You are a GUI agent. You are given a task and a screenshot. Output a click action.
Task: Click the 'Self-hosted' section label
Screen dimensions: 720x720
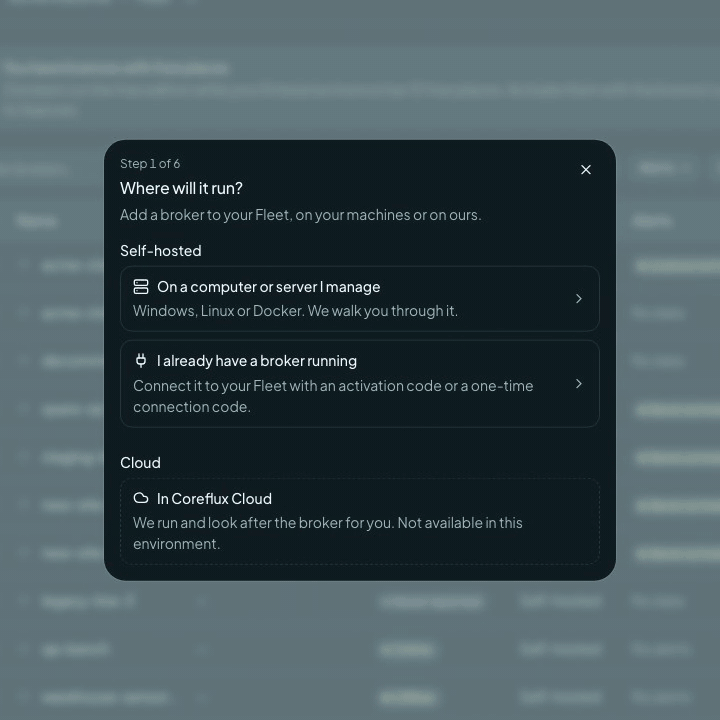[x=161, y=251]
